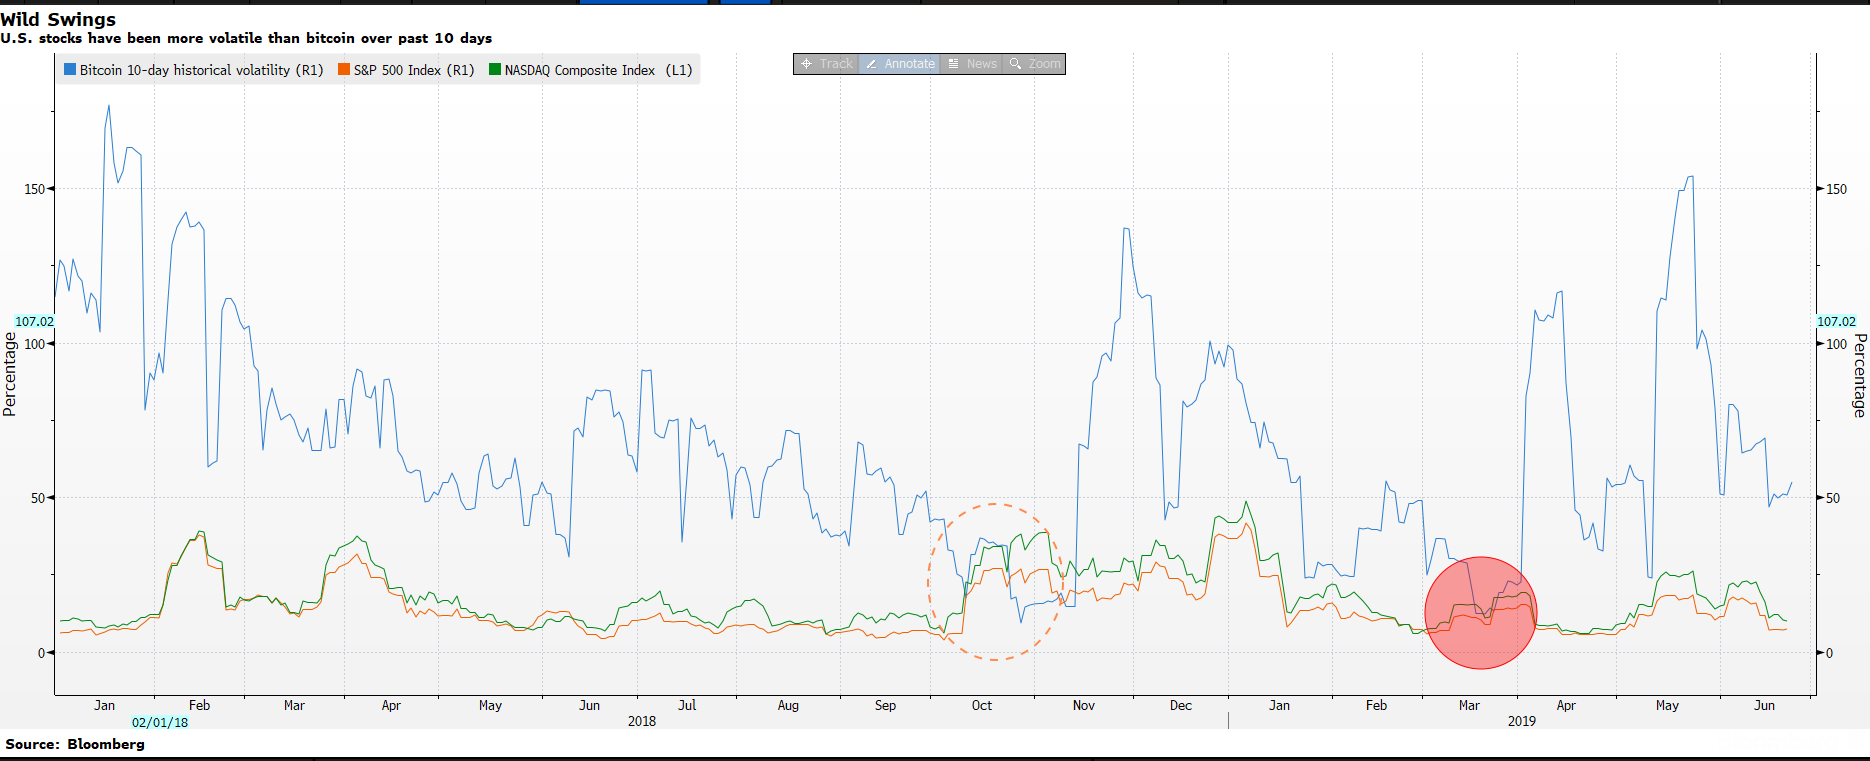Click the Track crosshair icon
The width and height of the screenshot is (1870, 761).
[807, 64]
